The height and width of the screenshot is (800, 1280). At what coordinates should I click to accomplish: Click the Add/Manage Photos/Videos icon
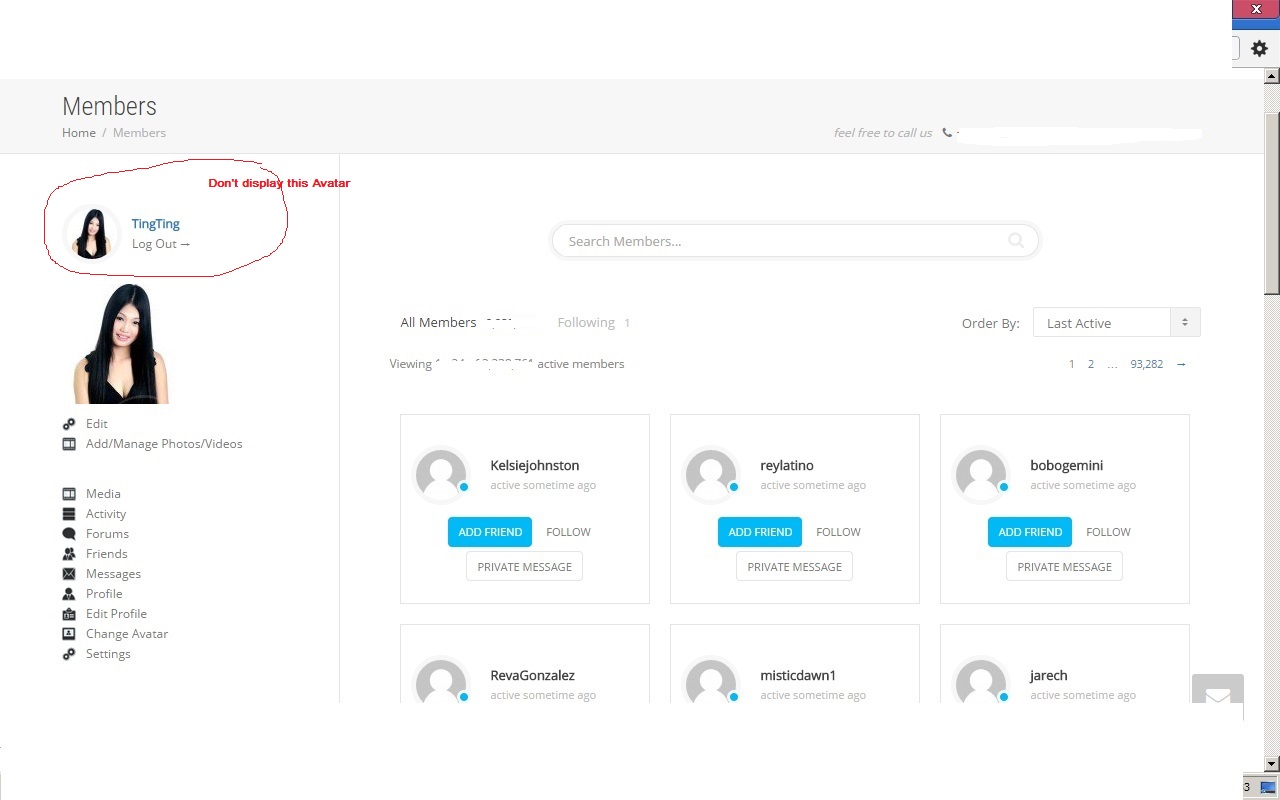pos(69,444)
